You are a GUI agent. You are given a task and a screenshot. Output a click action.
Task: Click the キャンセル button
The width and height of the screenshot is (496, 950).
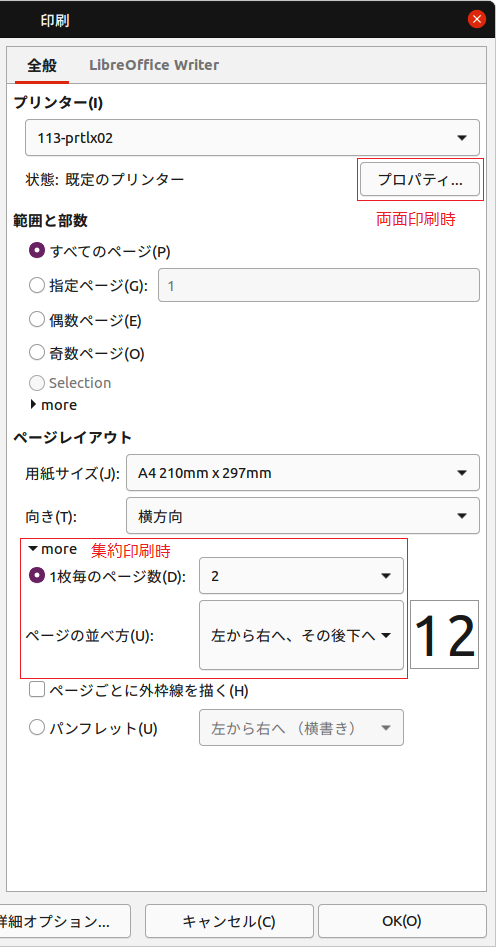(x=229, y=922)
